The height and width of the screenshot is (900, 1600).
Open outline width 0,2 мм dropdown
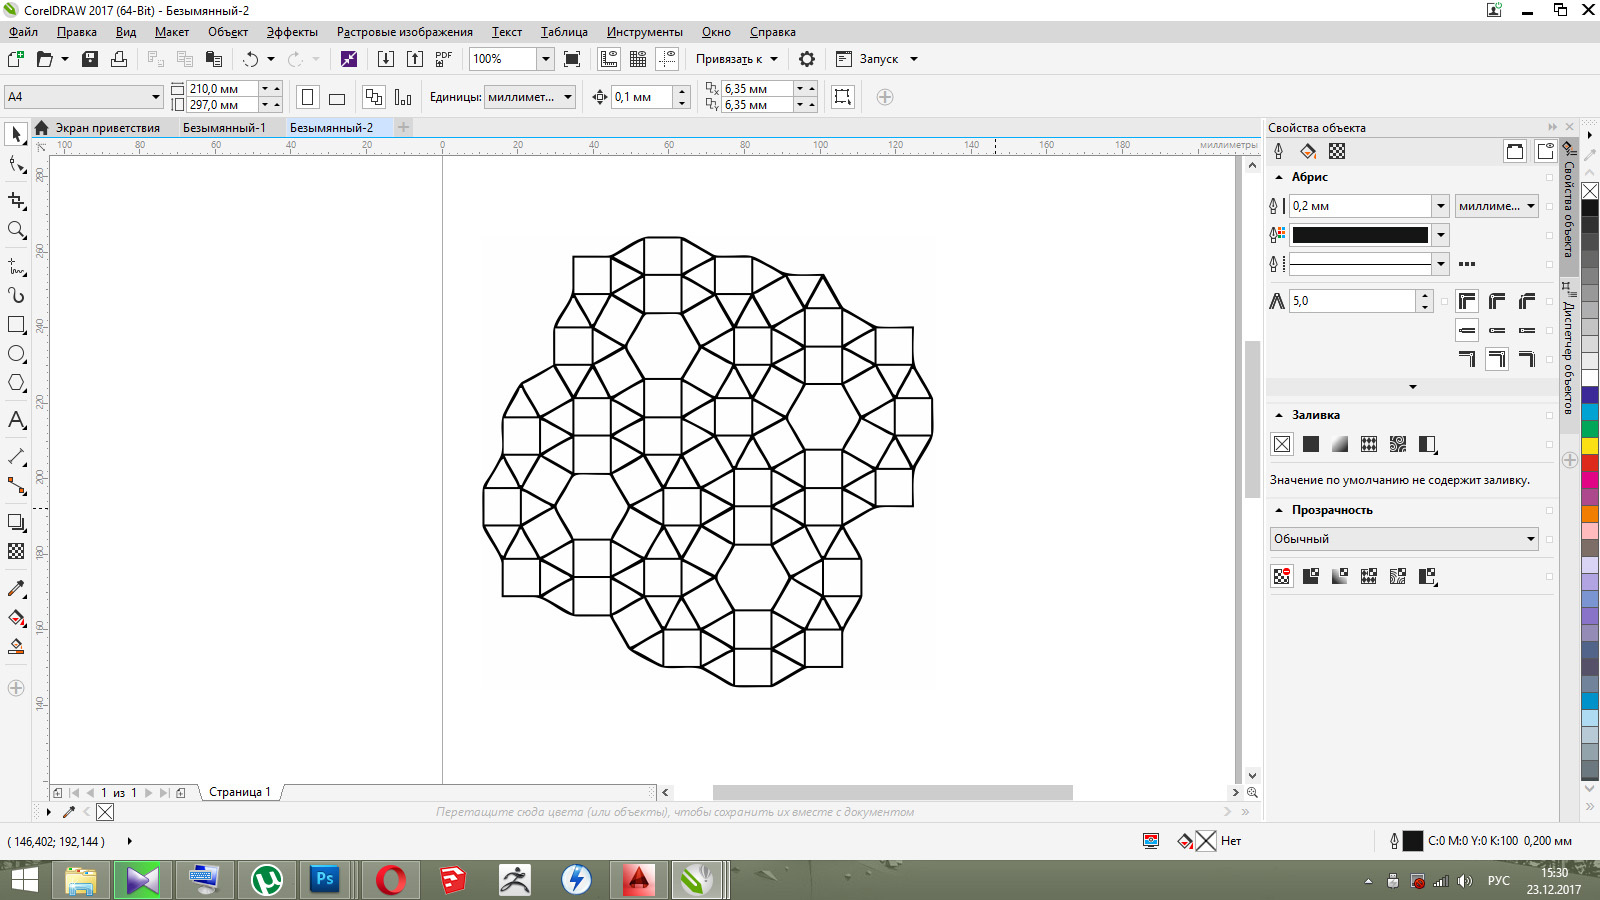click(1441, 206)
